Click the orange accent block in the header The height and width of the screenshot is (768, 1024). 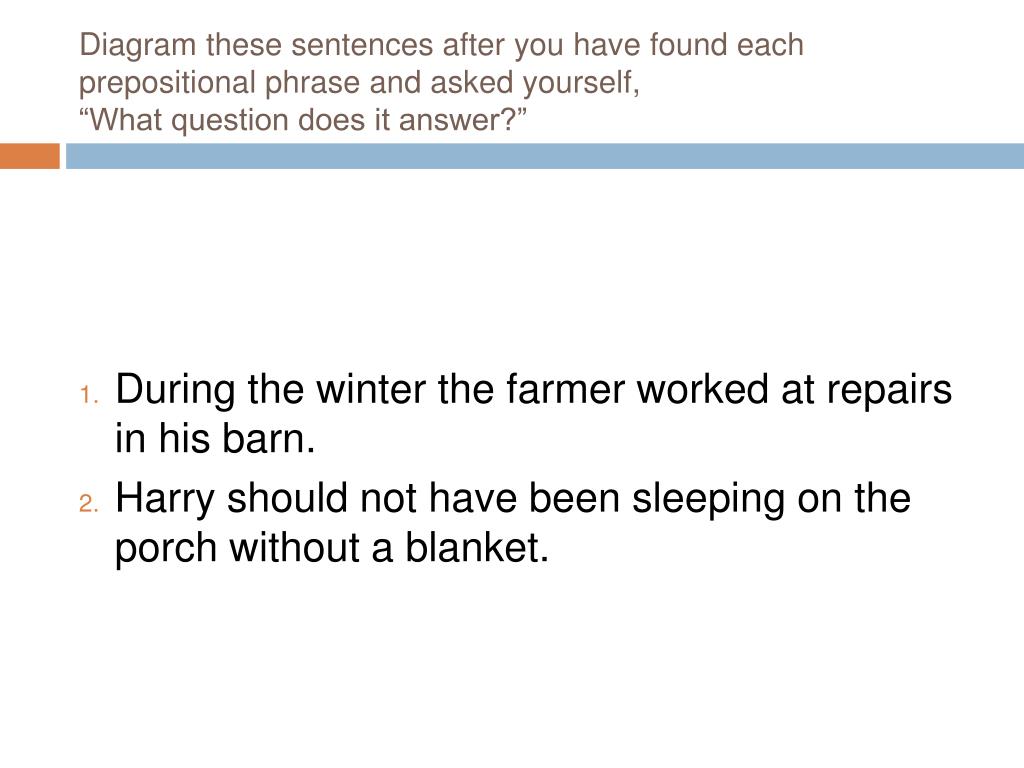[x=29, y=156]
